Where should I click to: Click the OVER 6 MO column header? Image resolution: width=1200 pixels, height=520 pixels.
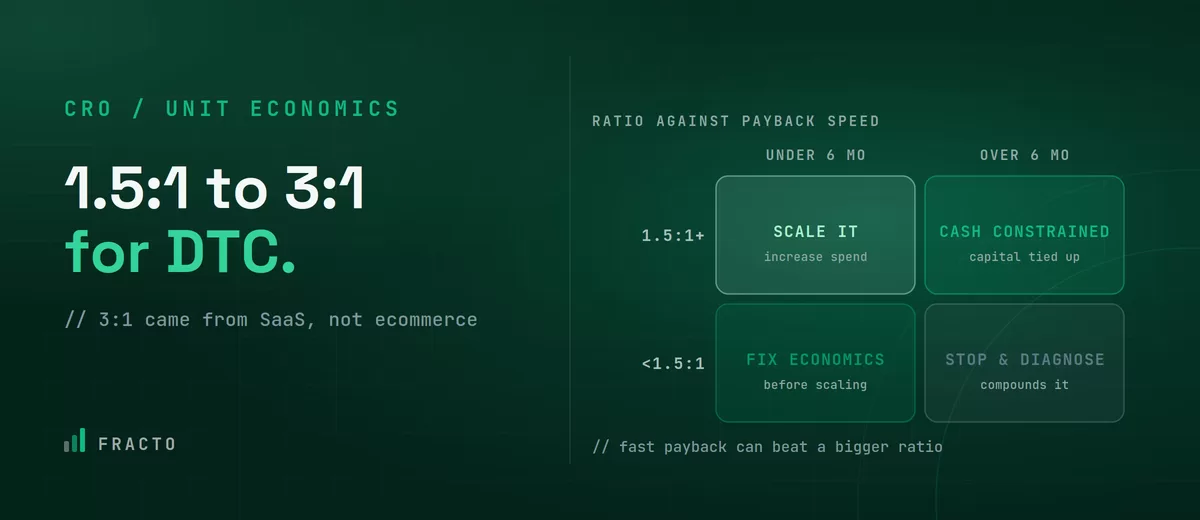(x=1024, y=155)
